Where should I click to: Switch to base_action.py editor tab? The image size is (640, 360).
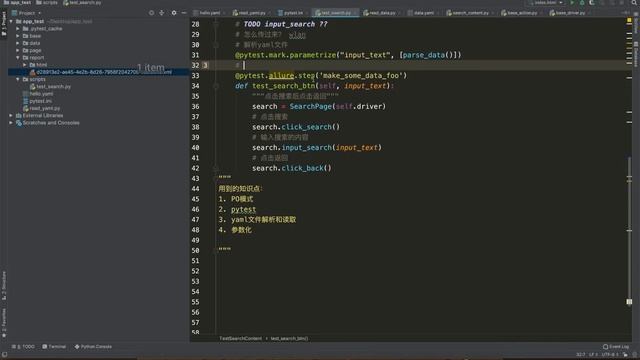click(522, 13)
